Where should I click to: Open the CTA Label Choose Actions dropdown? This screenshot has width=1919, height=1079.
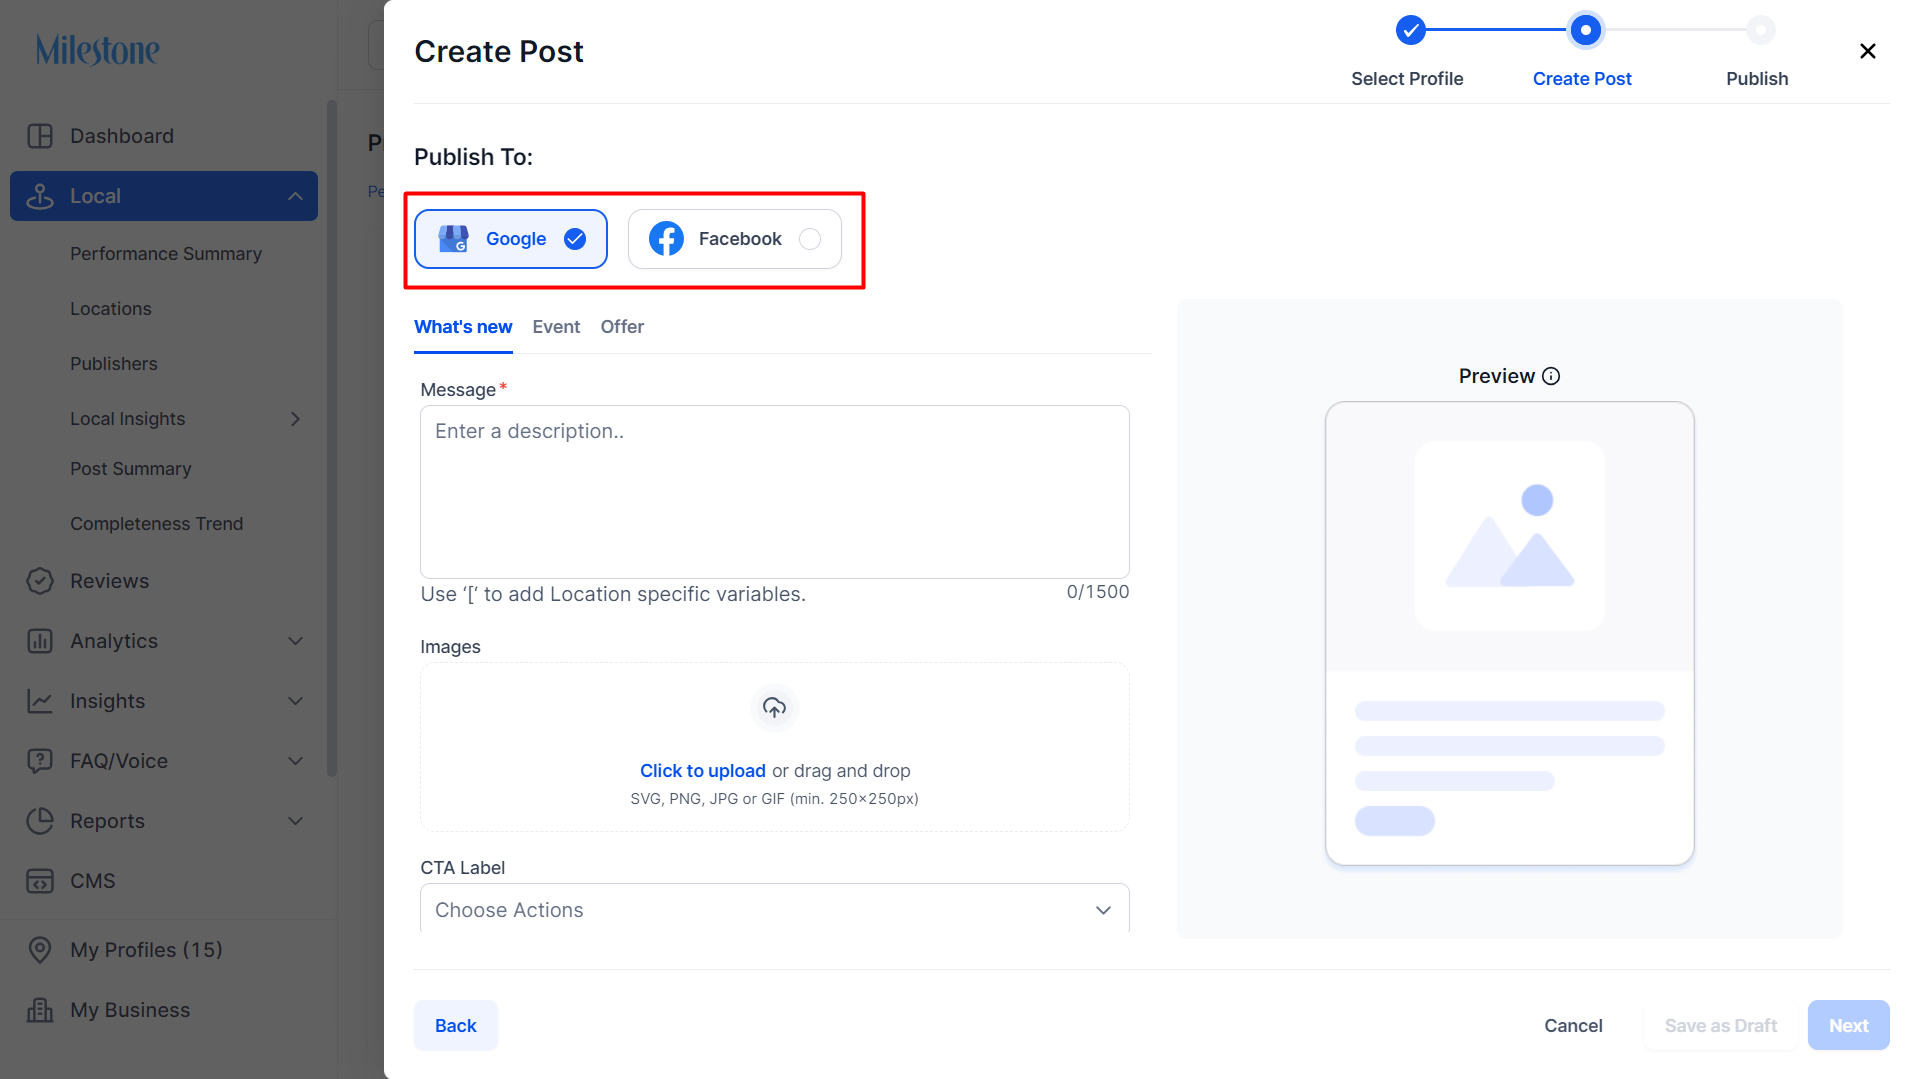tap(775, 910)
